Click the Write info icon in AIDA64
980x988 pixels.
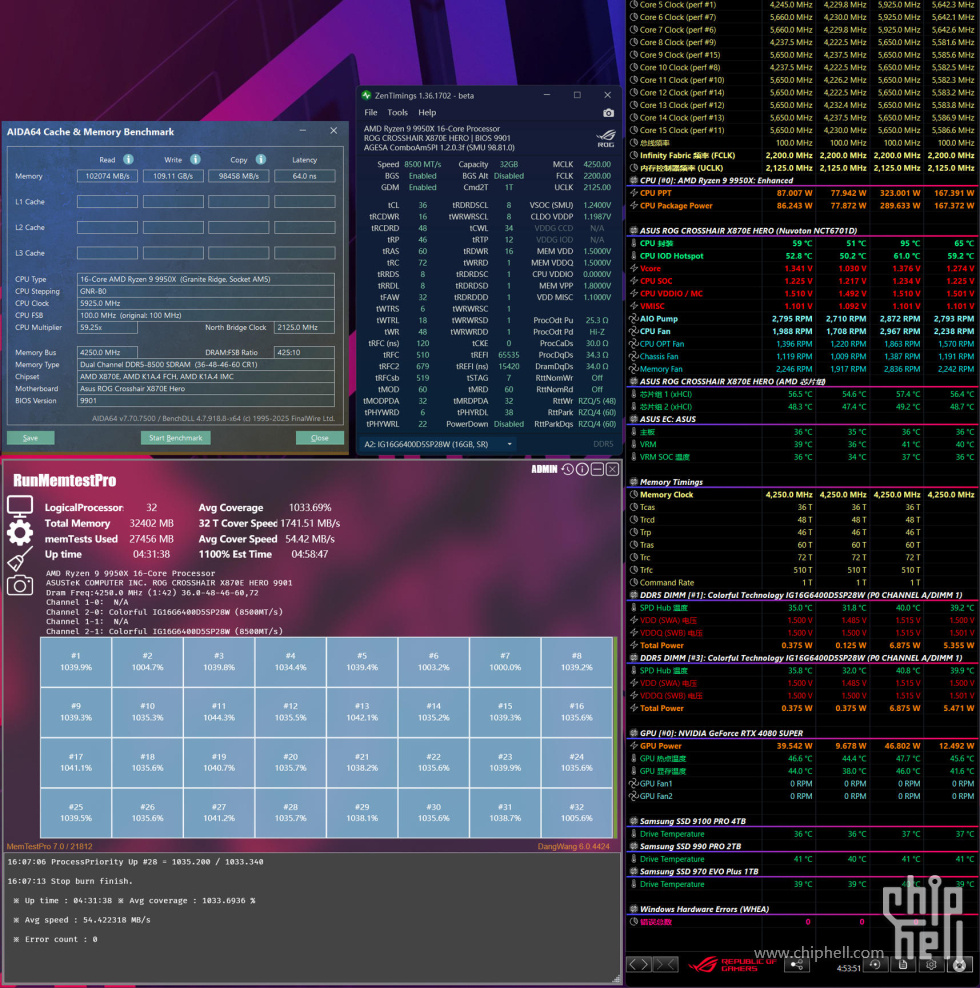(195, 159)
